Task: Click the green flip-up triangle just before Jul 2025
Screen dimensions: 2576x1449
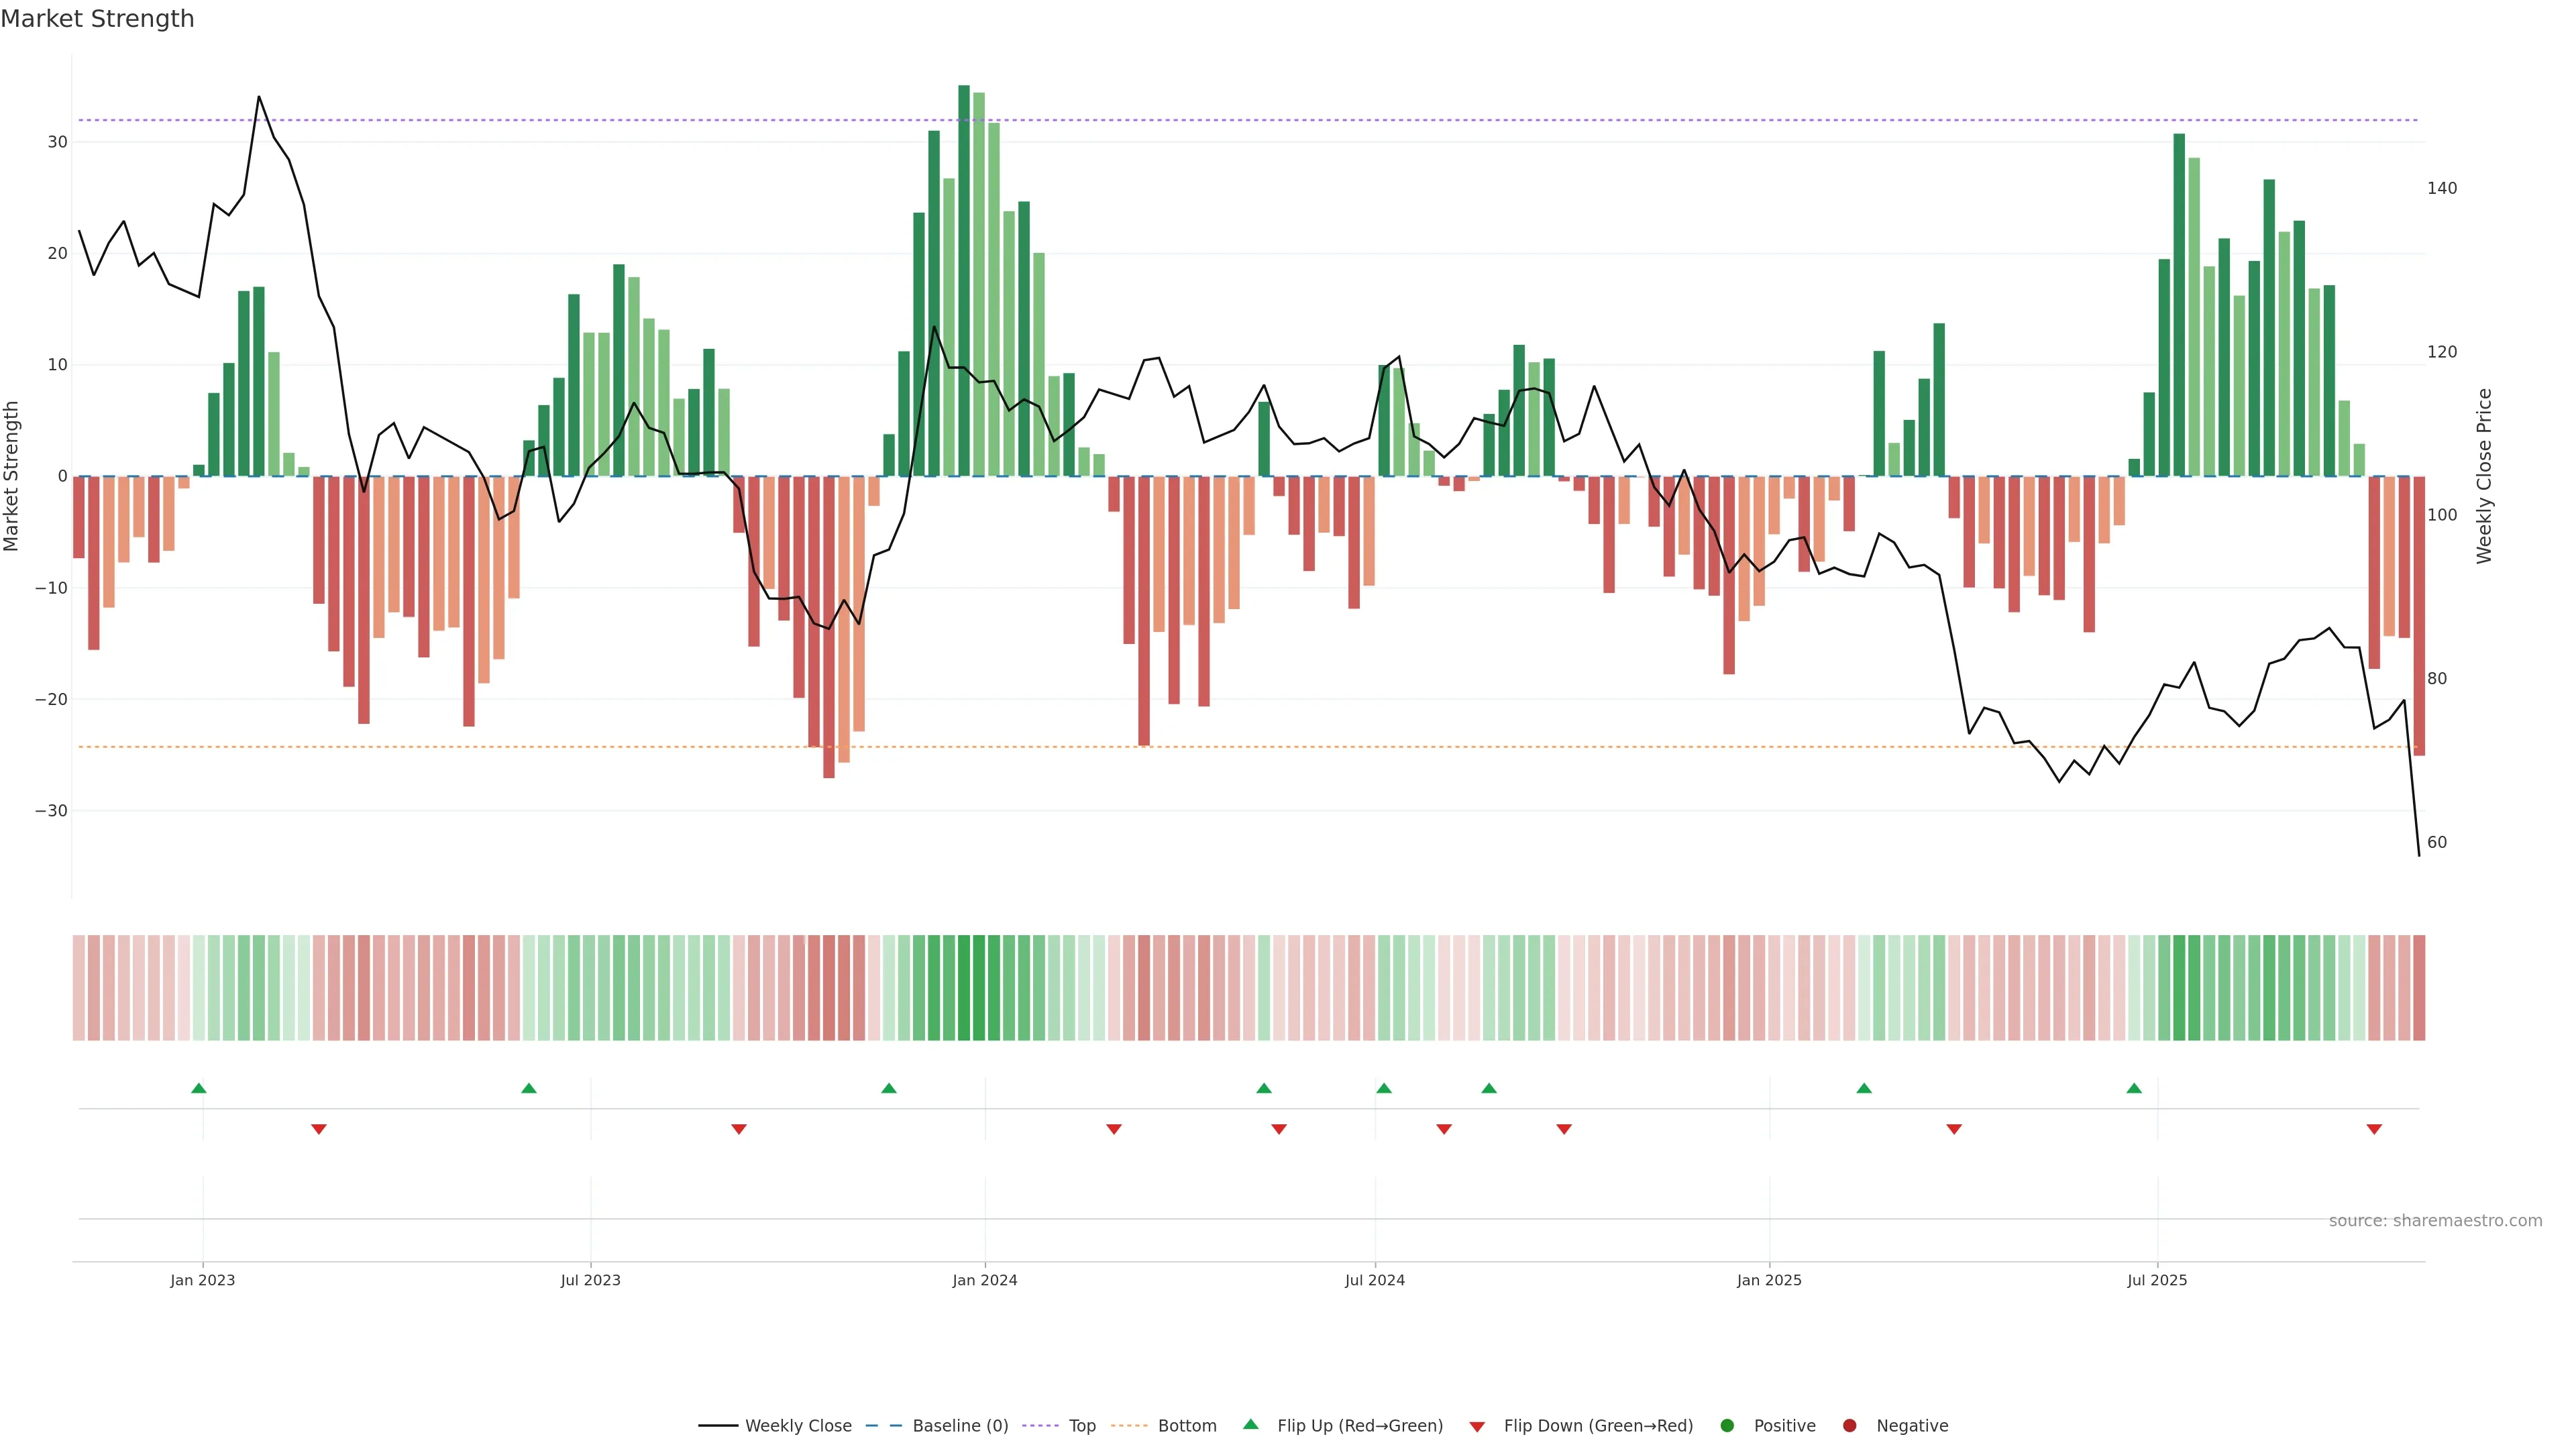Action: (2134, 1088)
